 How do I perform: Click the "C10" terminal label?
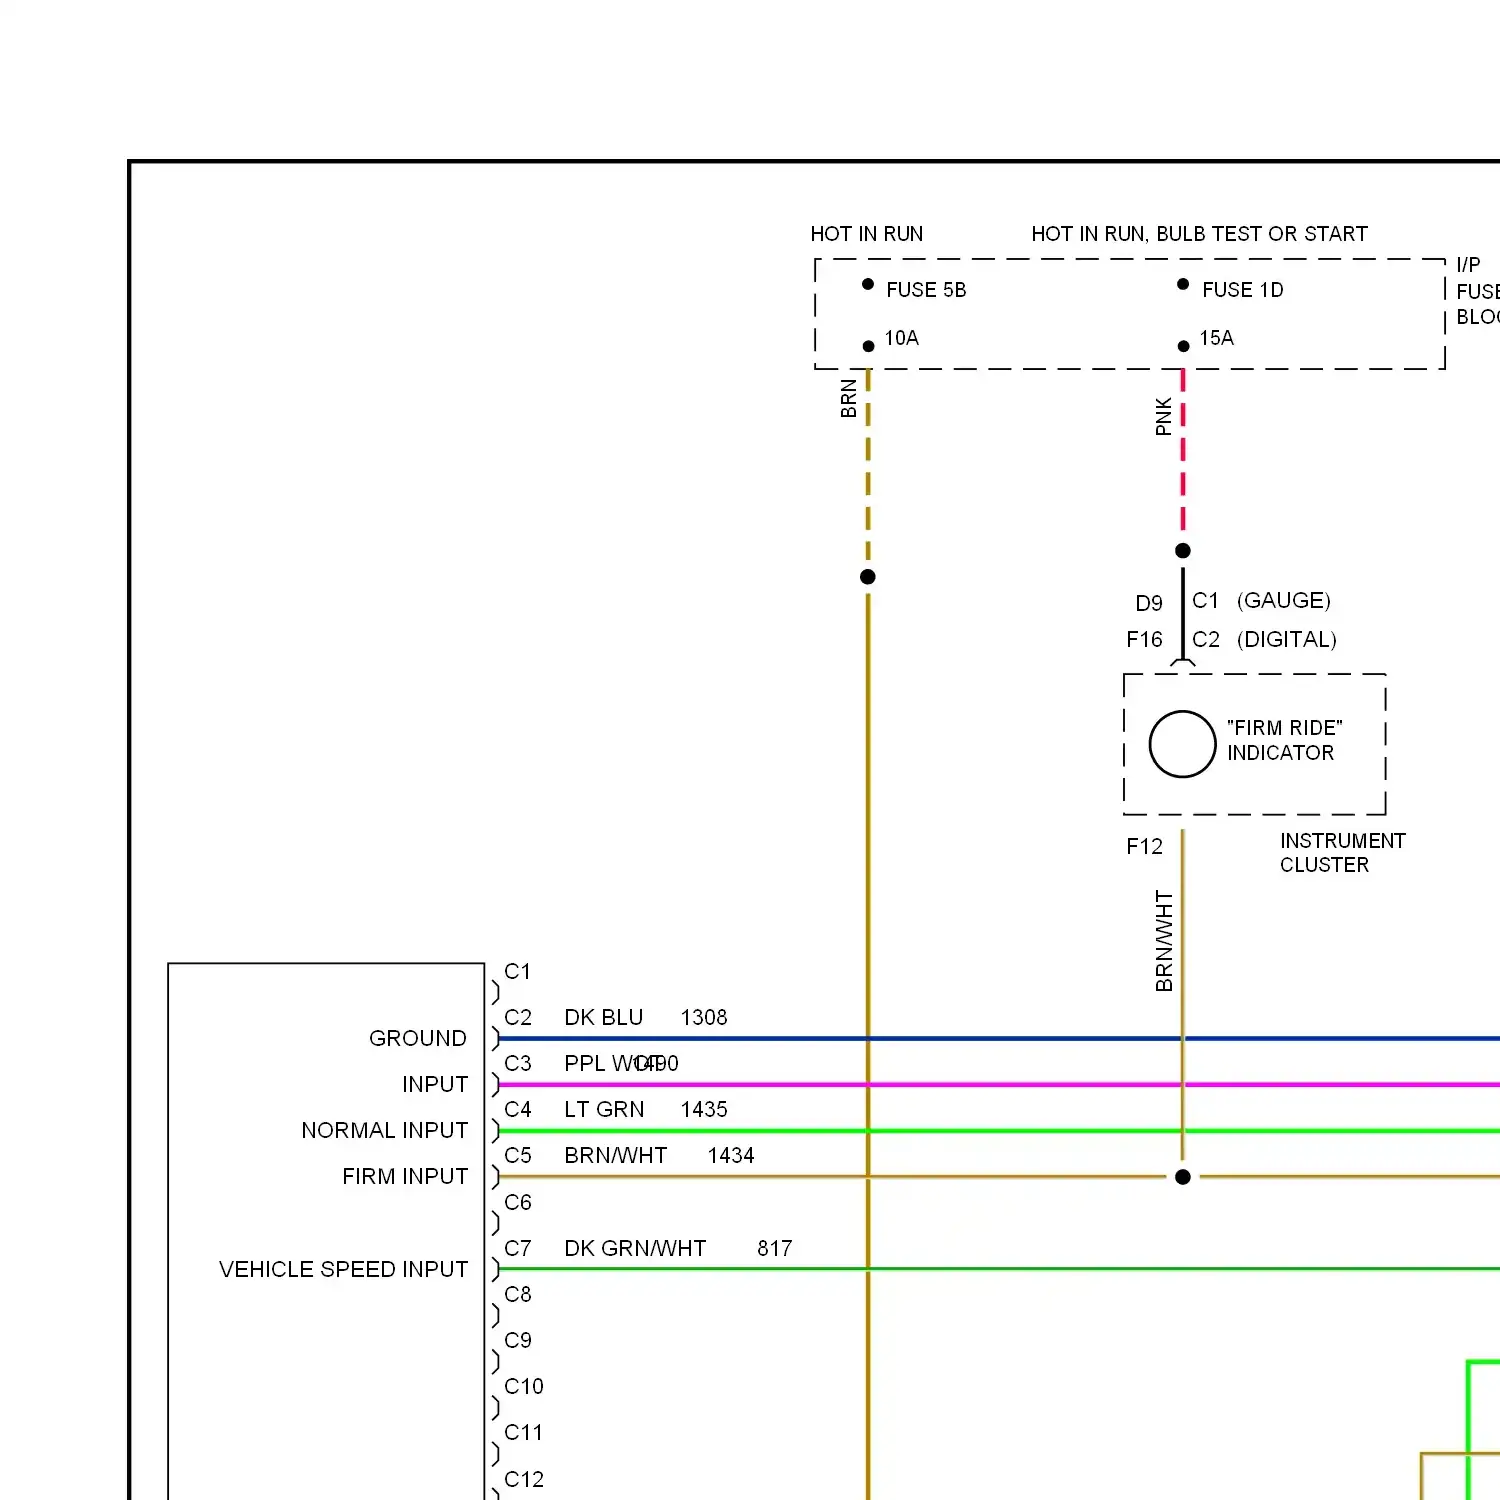(x=524, y=1386)
